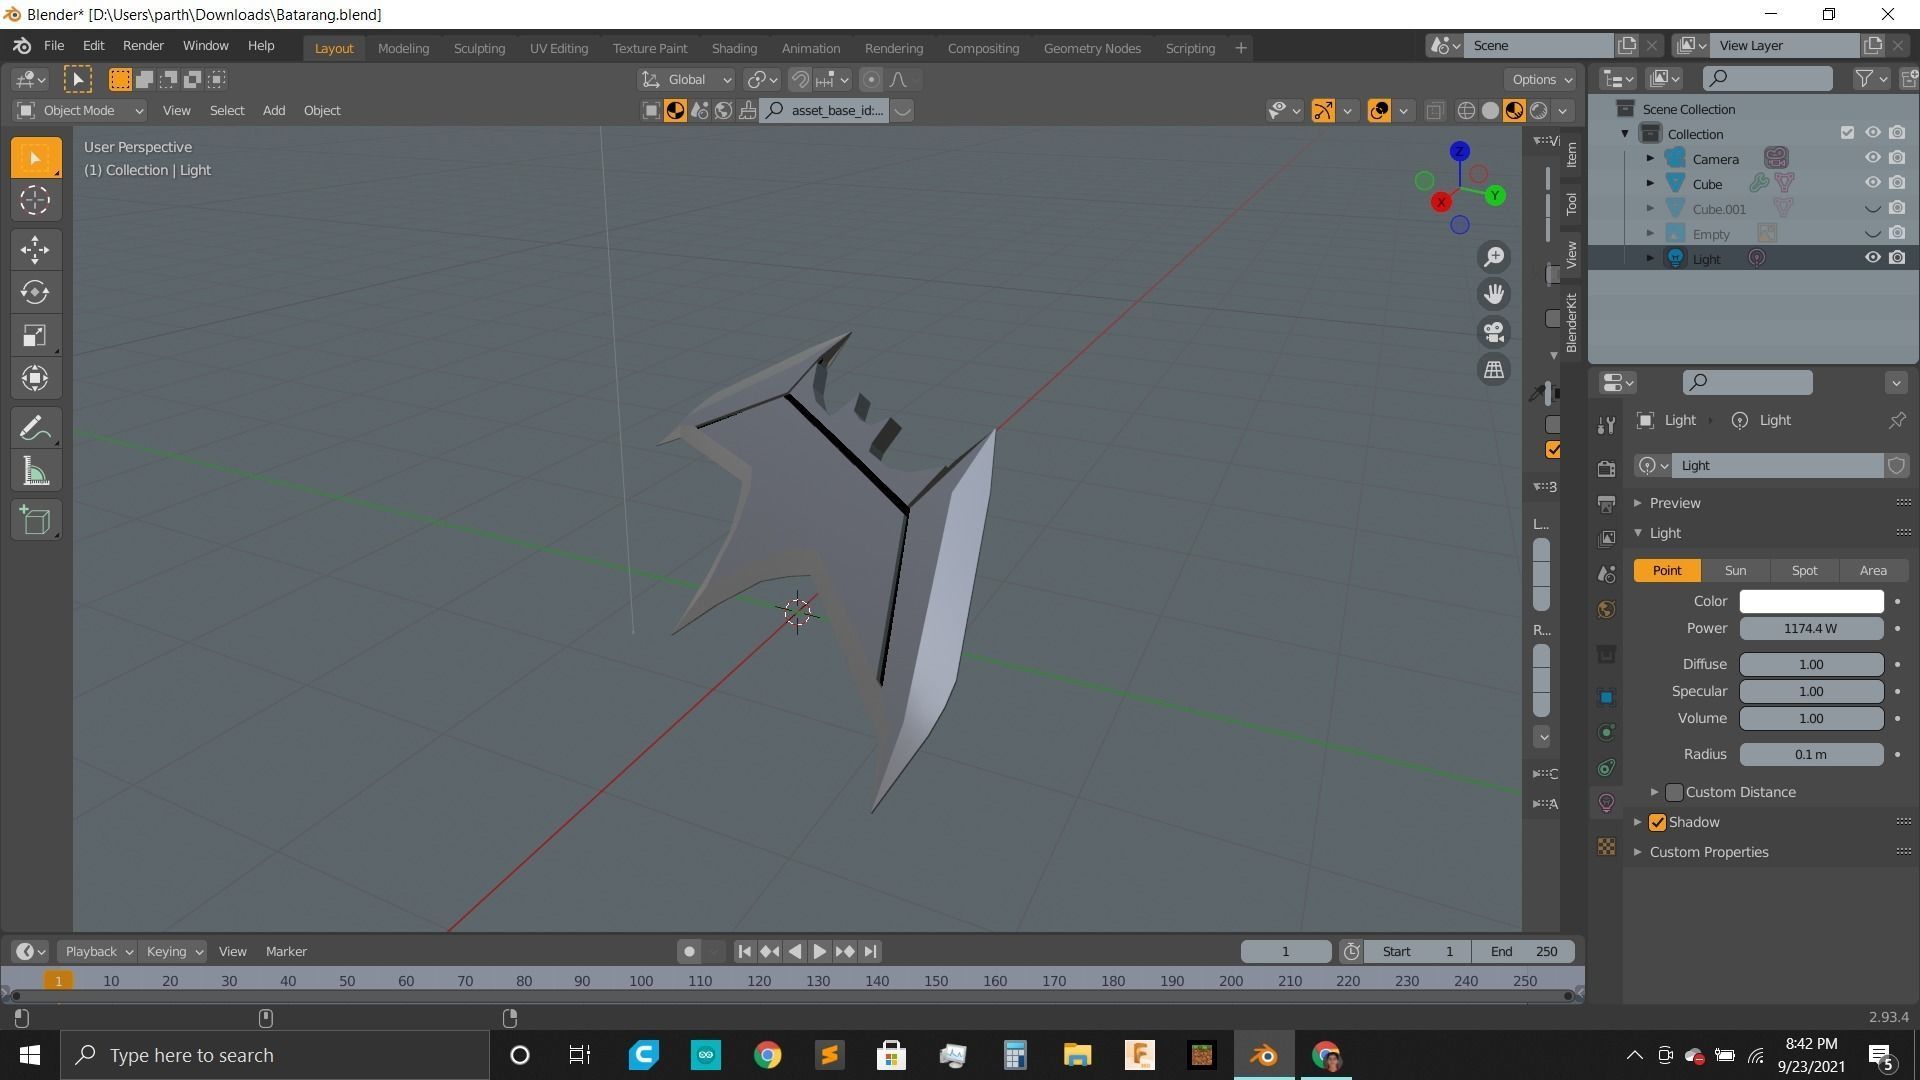
Task: Select the Cursor tool in toolbar
Action: [35, 201]
